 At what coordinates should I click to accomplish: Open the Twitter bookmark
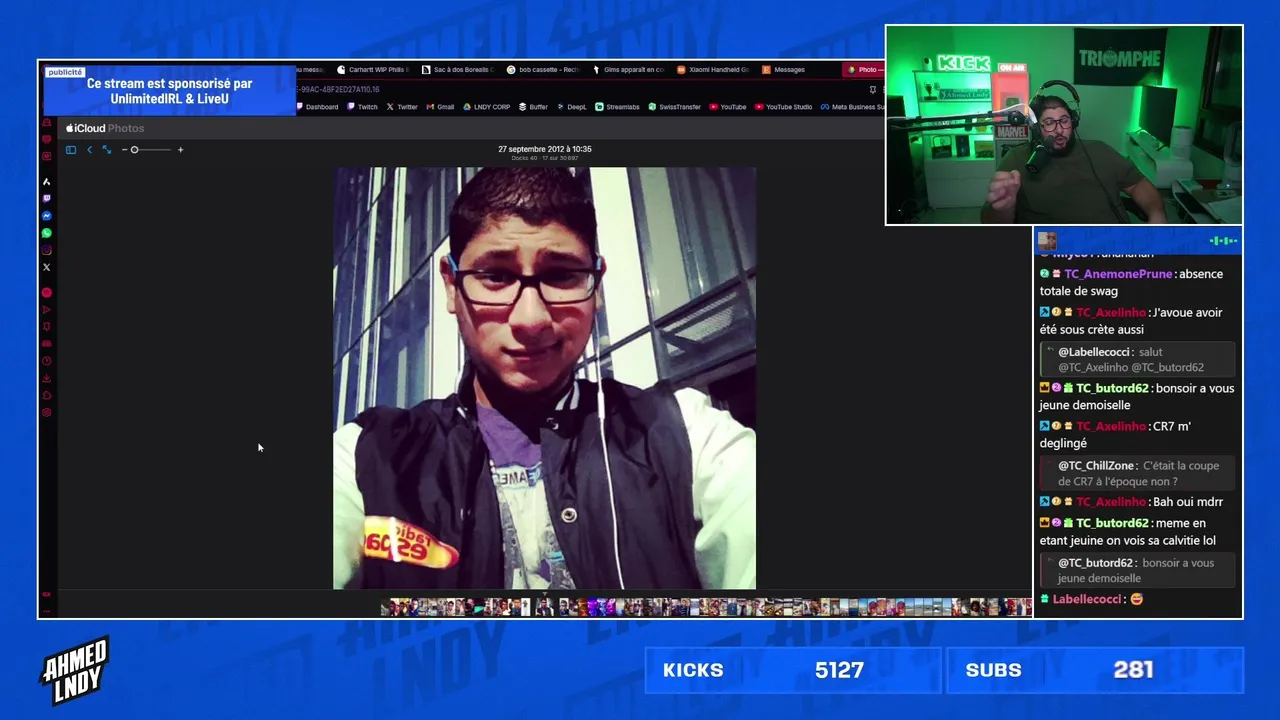coord(402,107)
